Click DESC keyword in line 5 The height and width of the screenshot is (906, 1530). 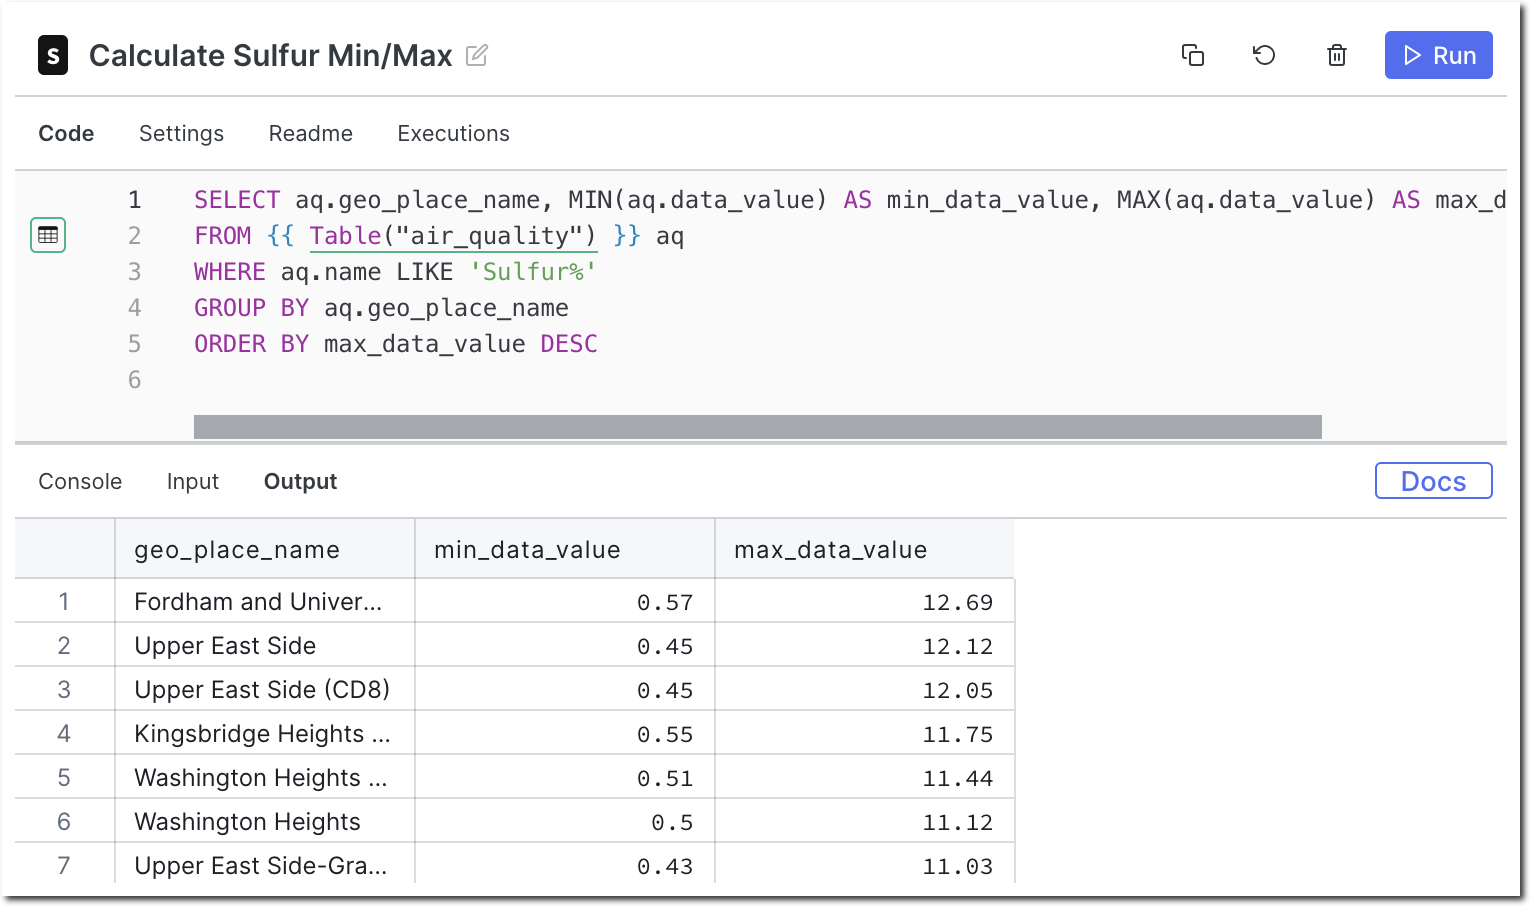569,344
